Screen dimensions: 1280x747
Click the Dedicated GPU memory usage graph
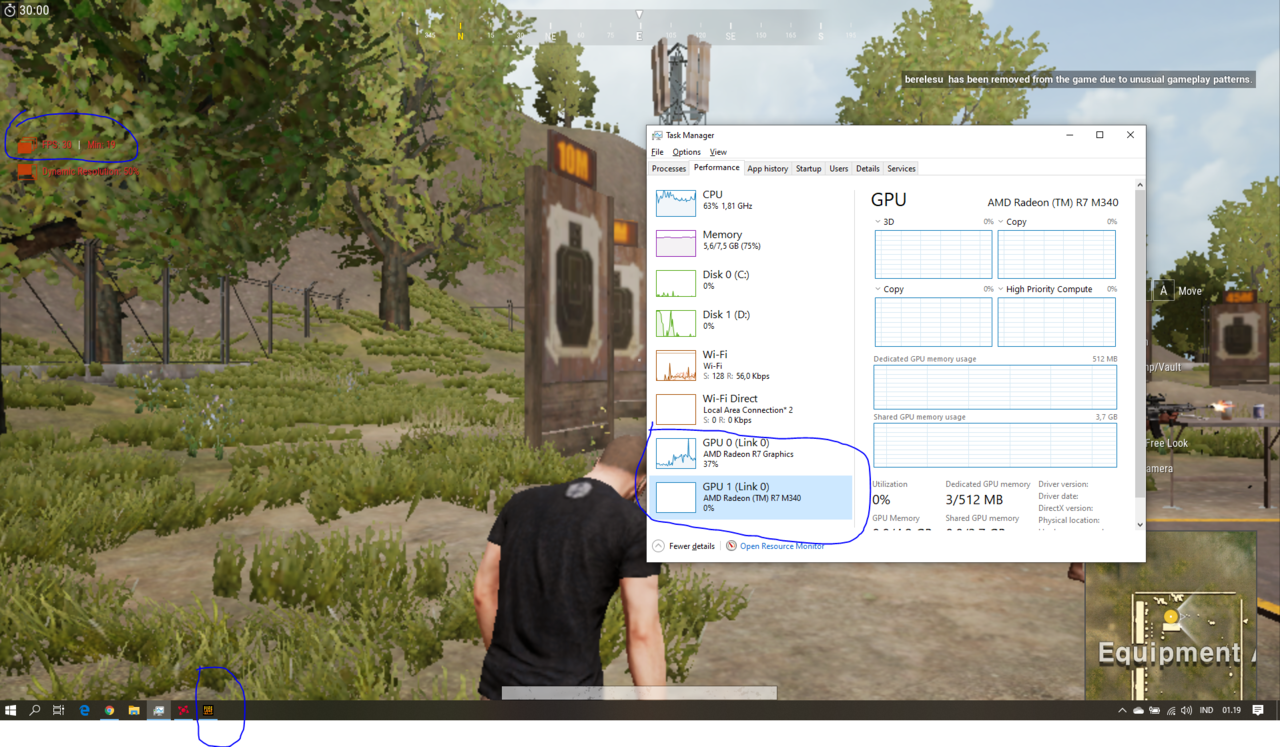[995, 387]
